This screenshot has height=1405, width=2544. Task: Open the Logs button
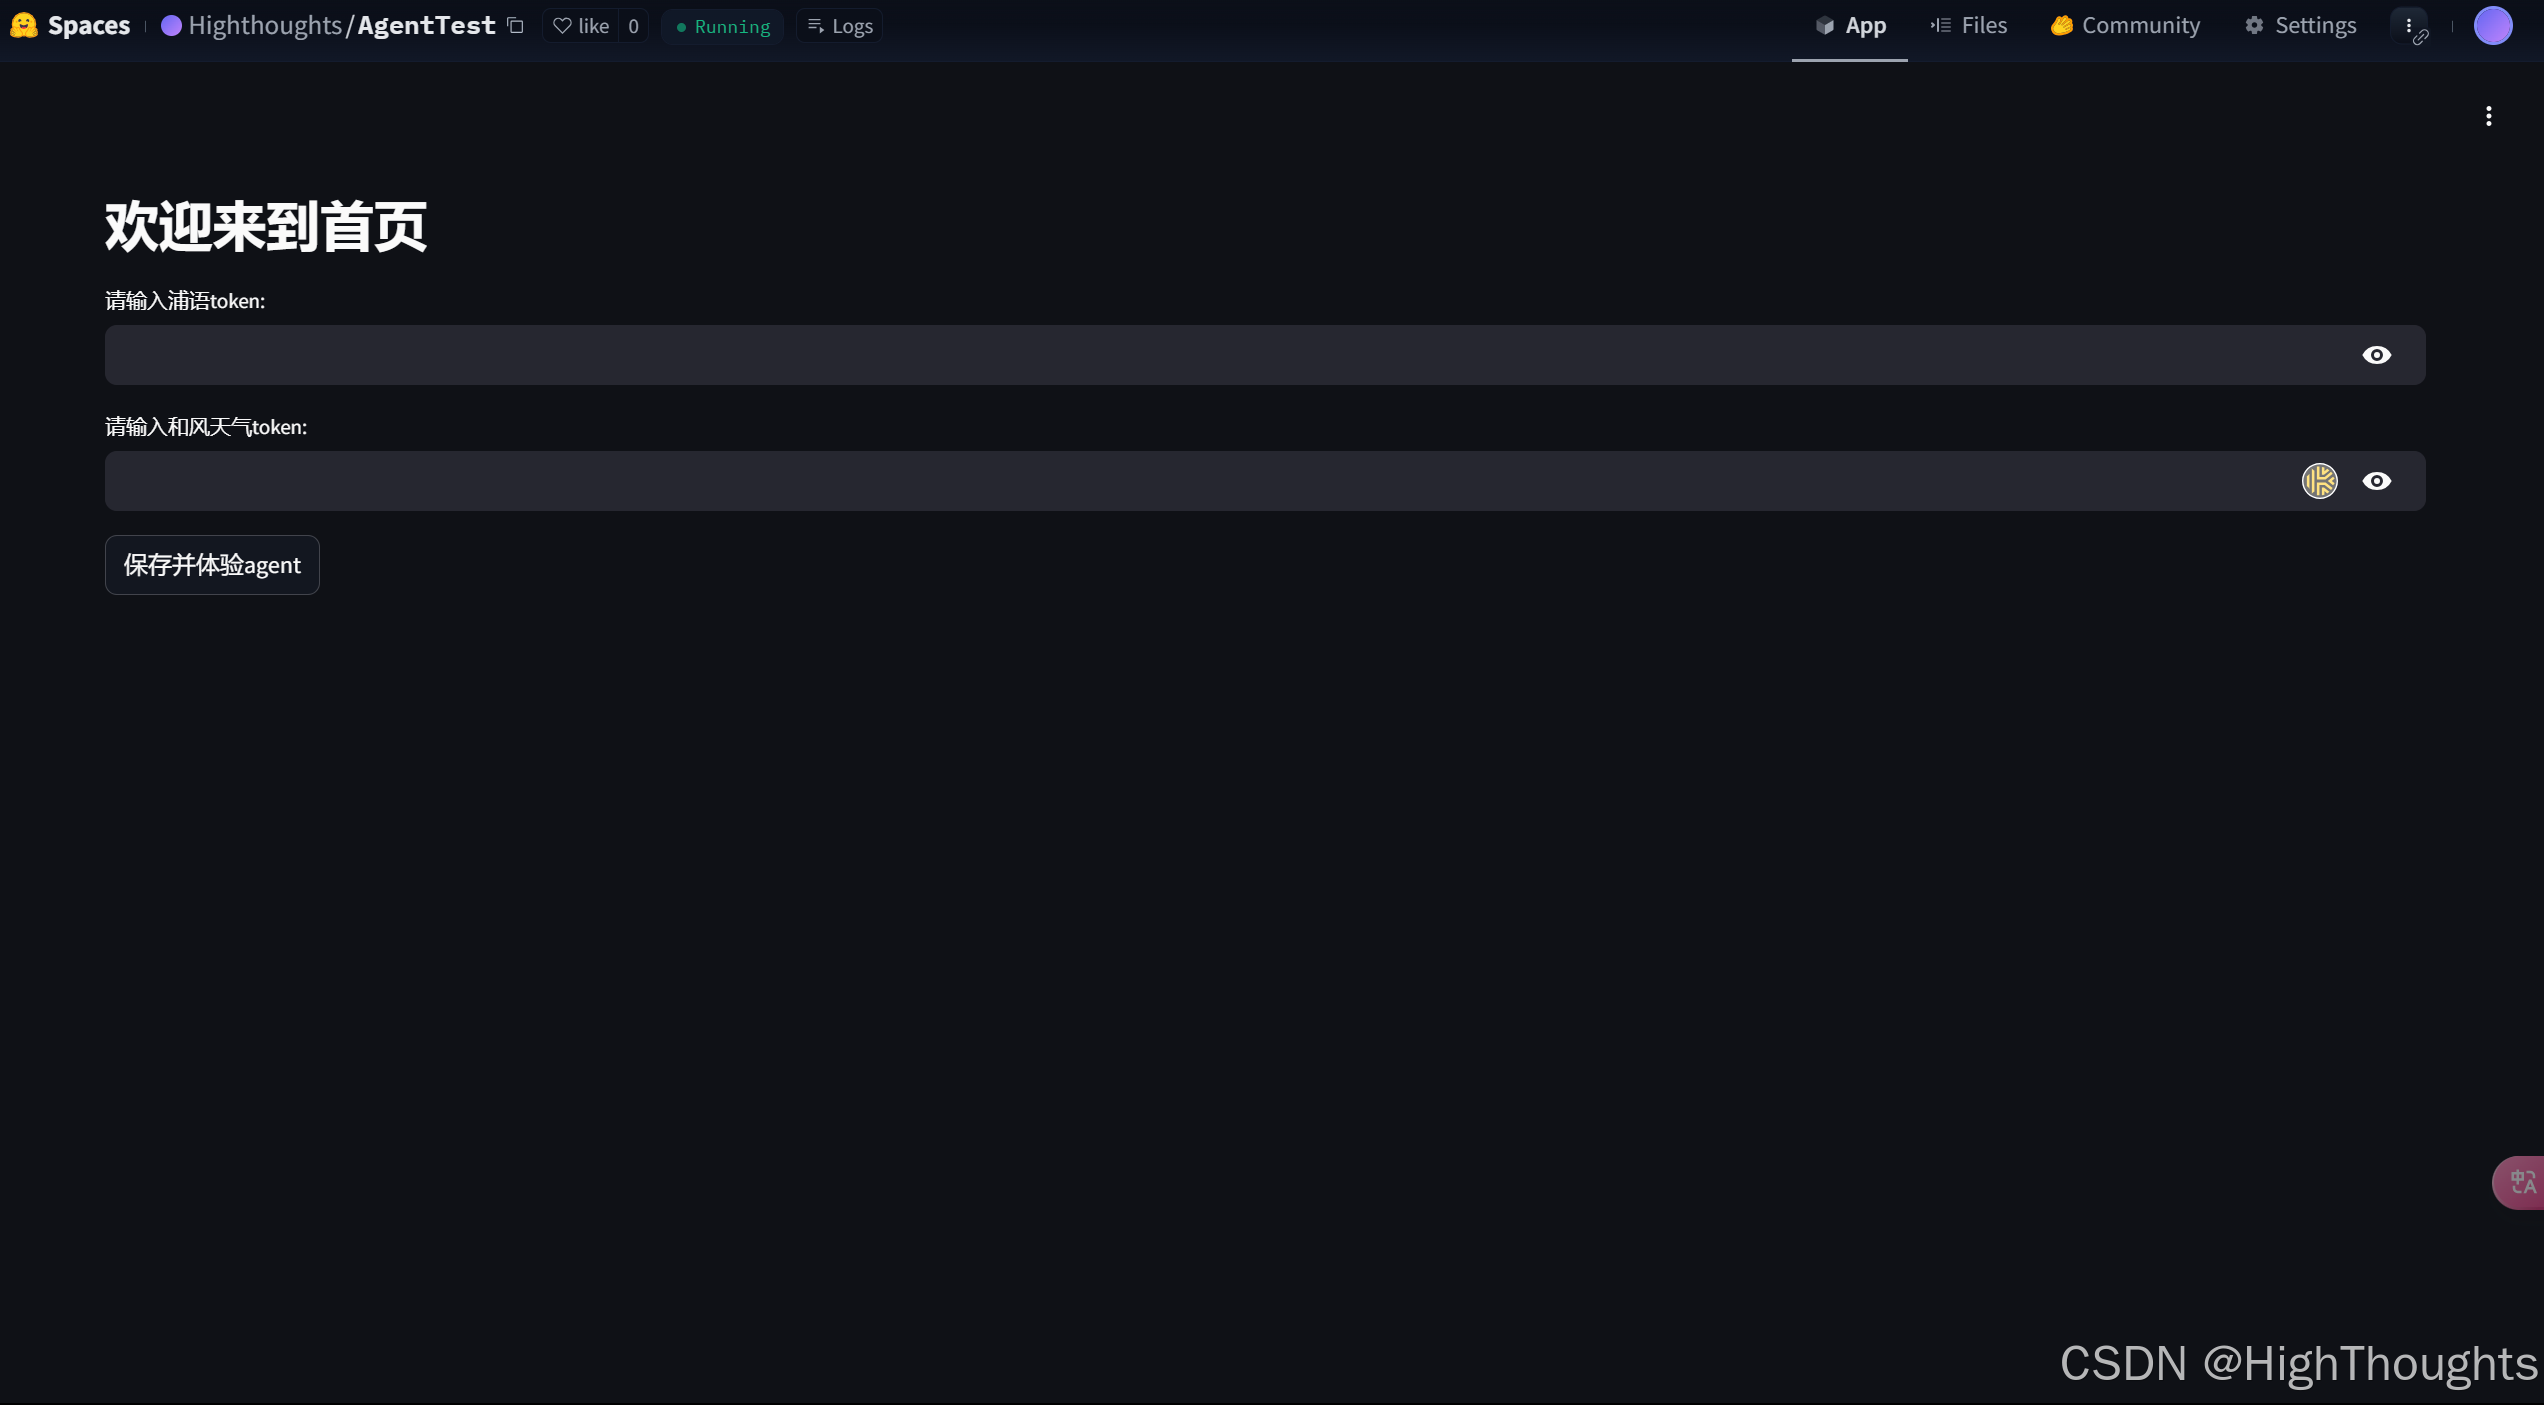[840, 26]
